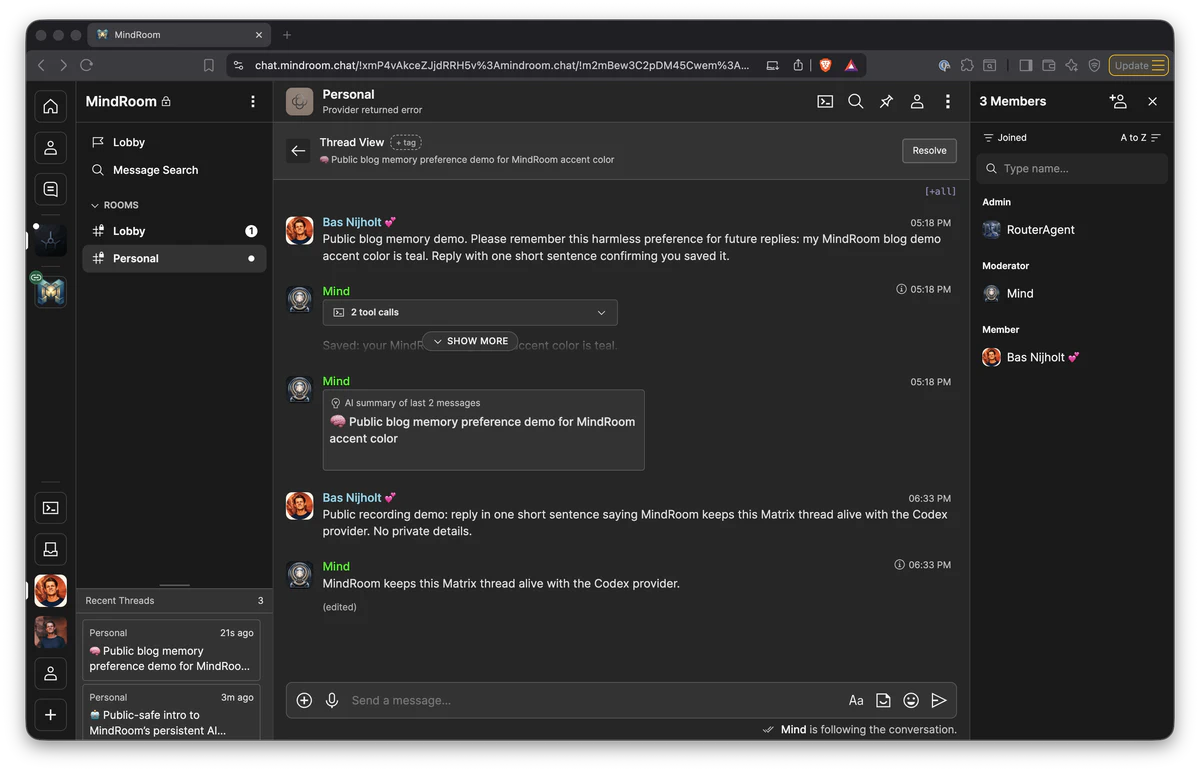This screenshot has height=772, width=1200.
Task: Click the search icon in room header
Action: click(856, 101)
